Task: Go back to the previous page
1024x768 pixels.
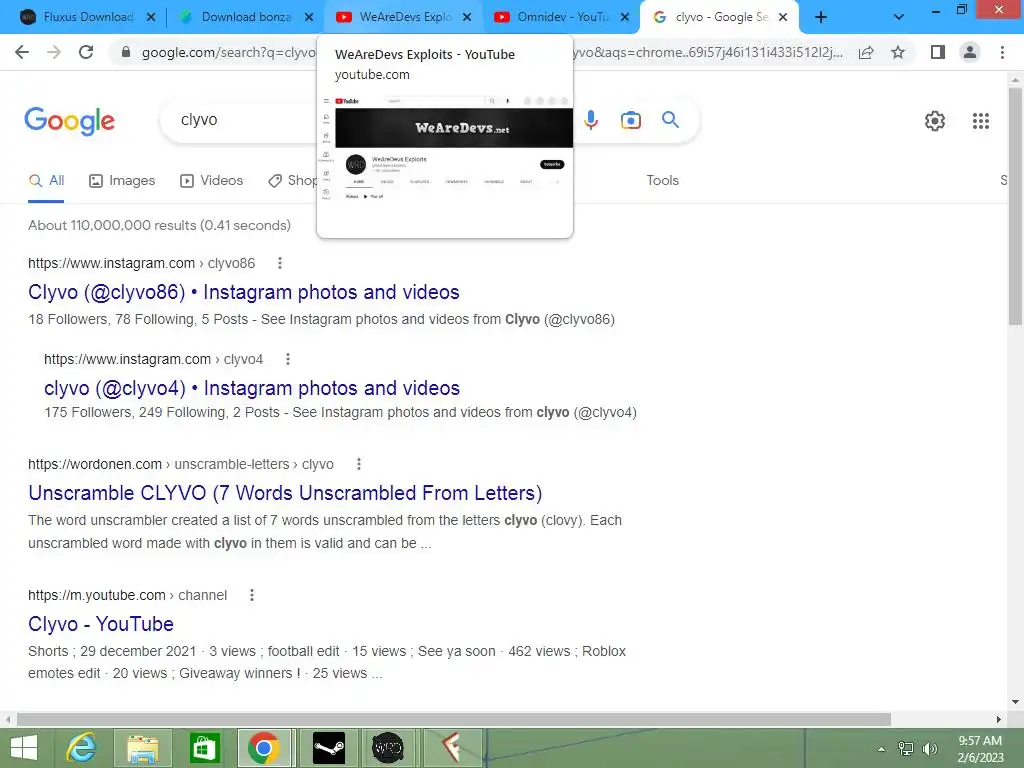Action: [22, 52]
